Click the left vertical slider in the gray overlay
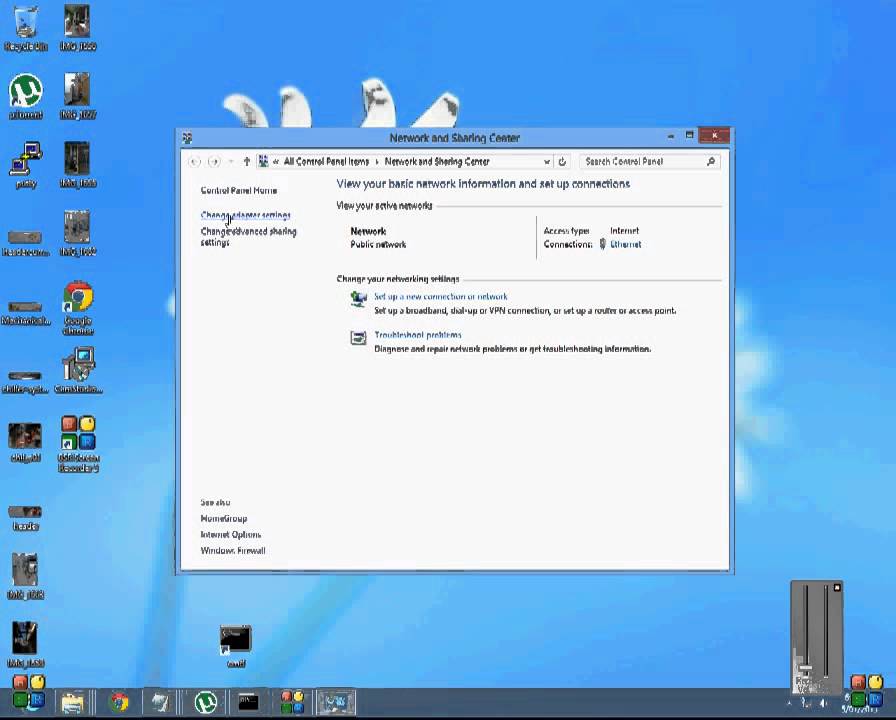Image resolution: width=896 pixels, height=720 pixels. [806, 631]
